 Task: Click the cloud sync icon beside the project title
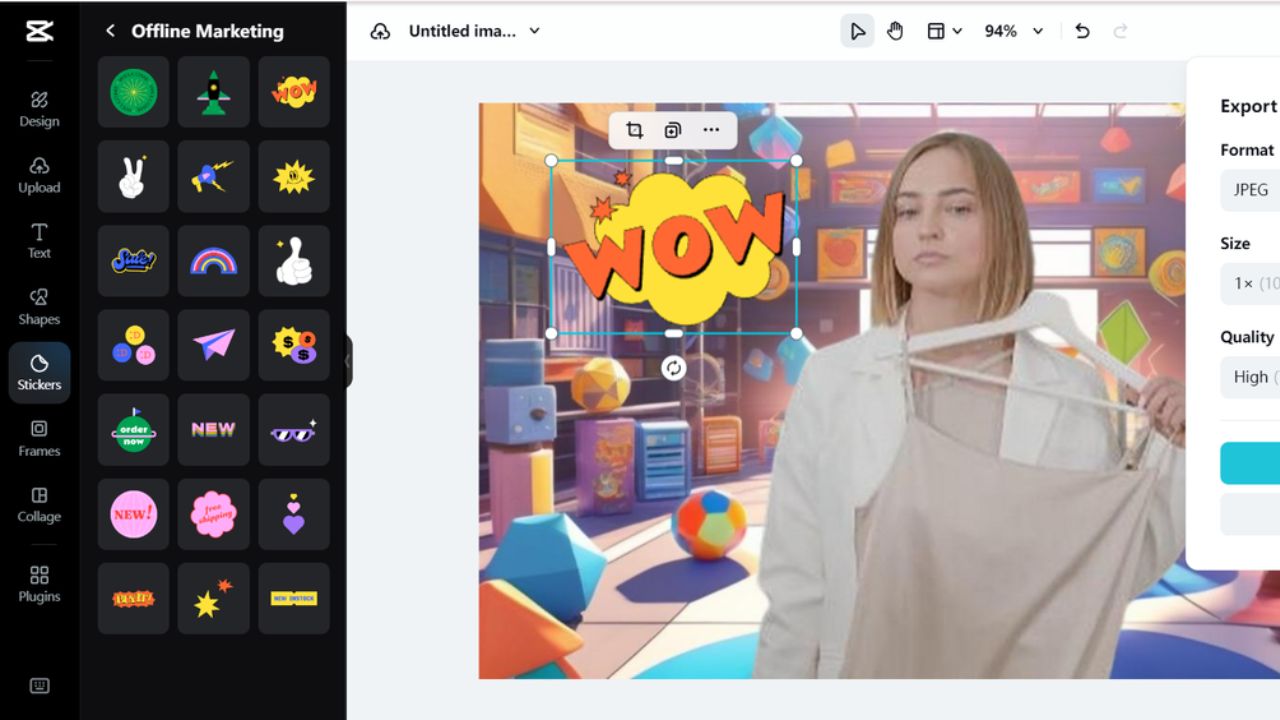click(x=380, y=31)
